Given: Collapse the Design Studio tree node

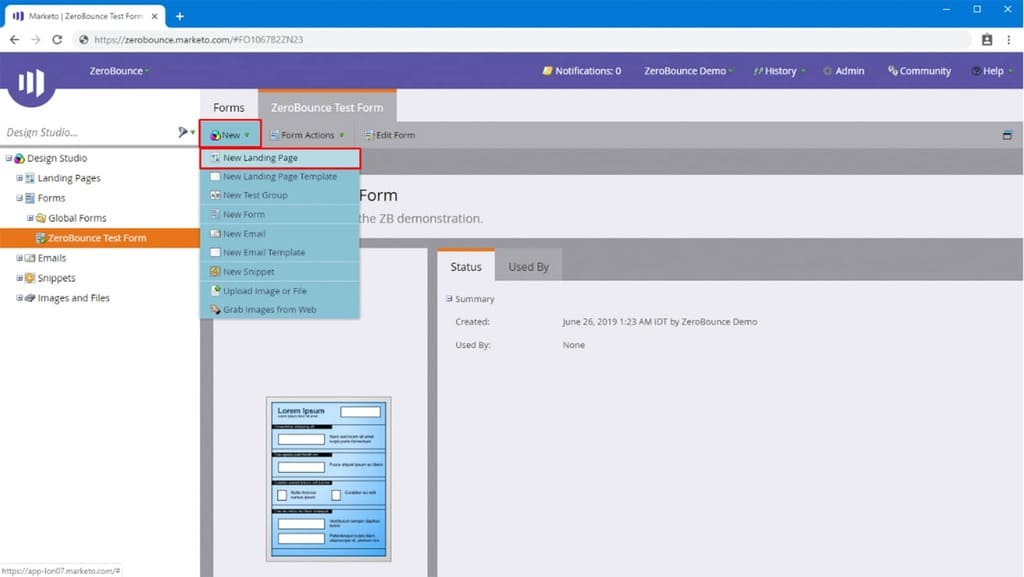Looking at the screenshot, I should (x=8, y=158).
